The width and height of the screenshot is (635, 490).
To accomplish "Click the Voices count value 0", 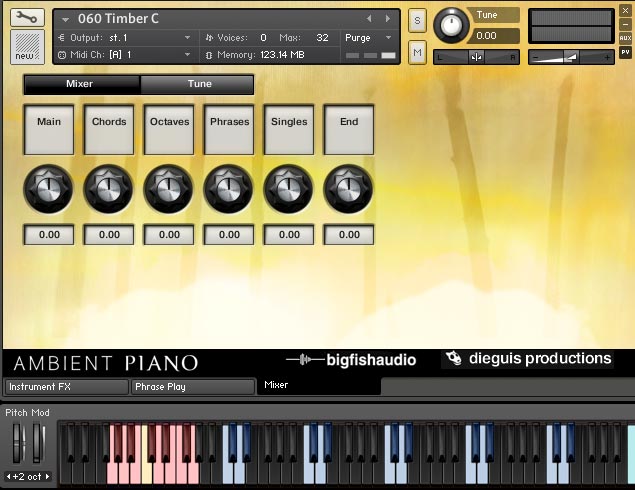I will click(263, 38).
